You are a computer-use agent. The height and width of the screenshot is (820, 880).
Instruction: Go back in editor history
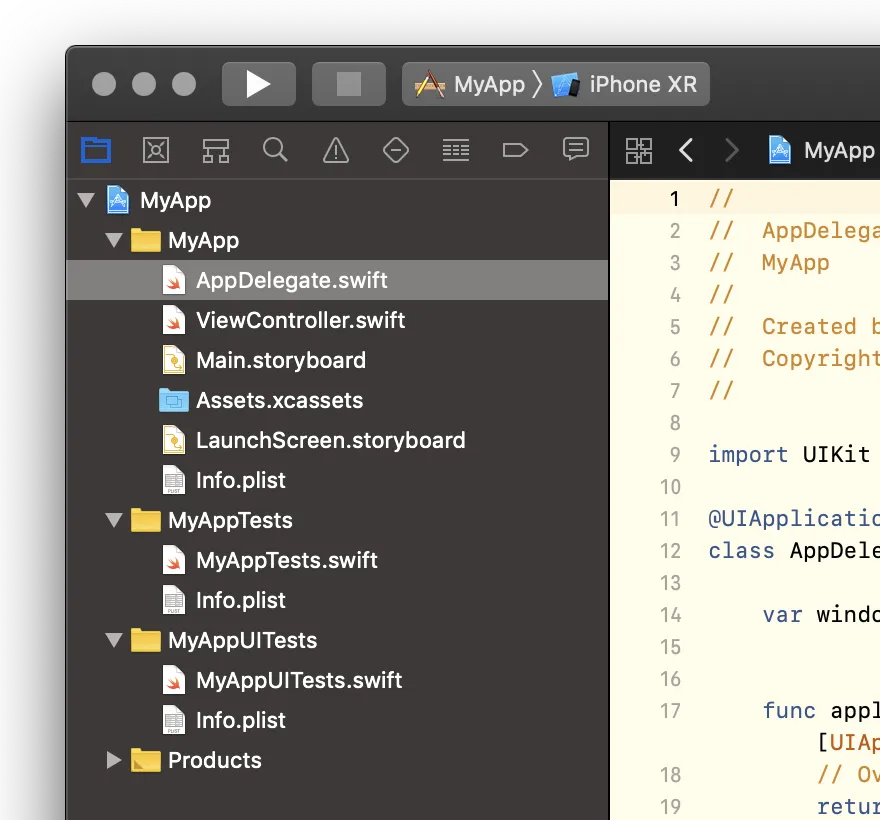tap(686, 150)
